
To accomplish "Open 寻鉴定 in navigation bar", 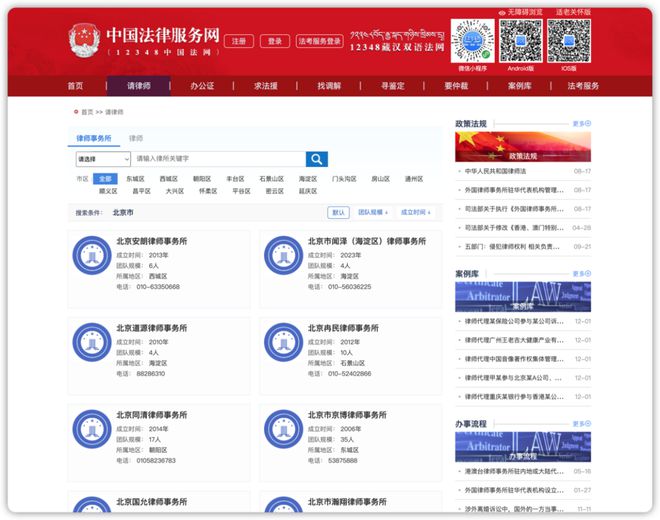I will pyautogui.click(x=393, y=86).
